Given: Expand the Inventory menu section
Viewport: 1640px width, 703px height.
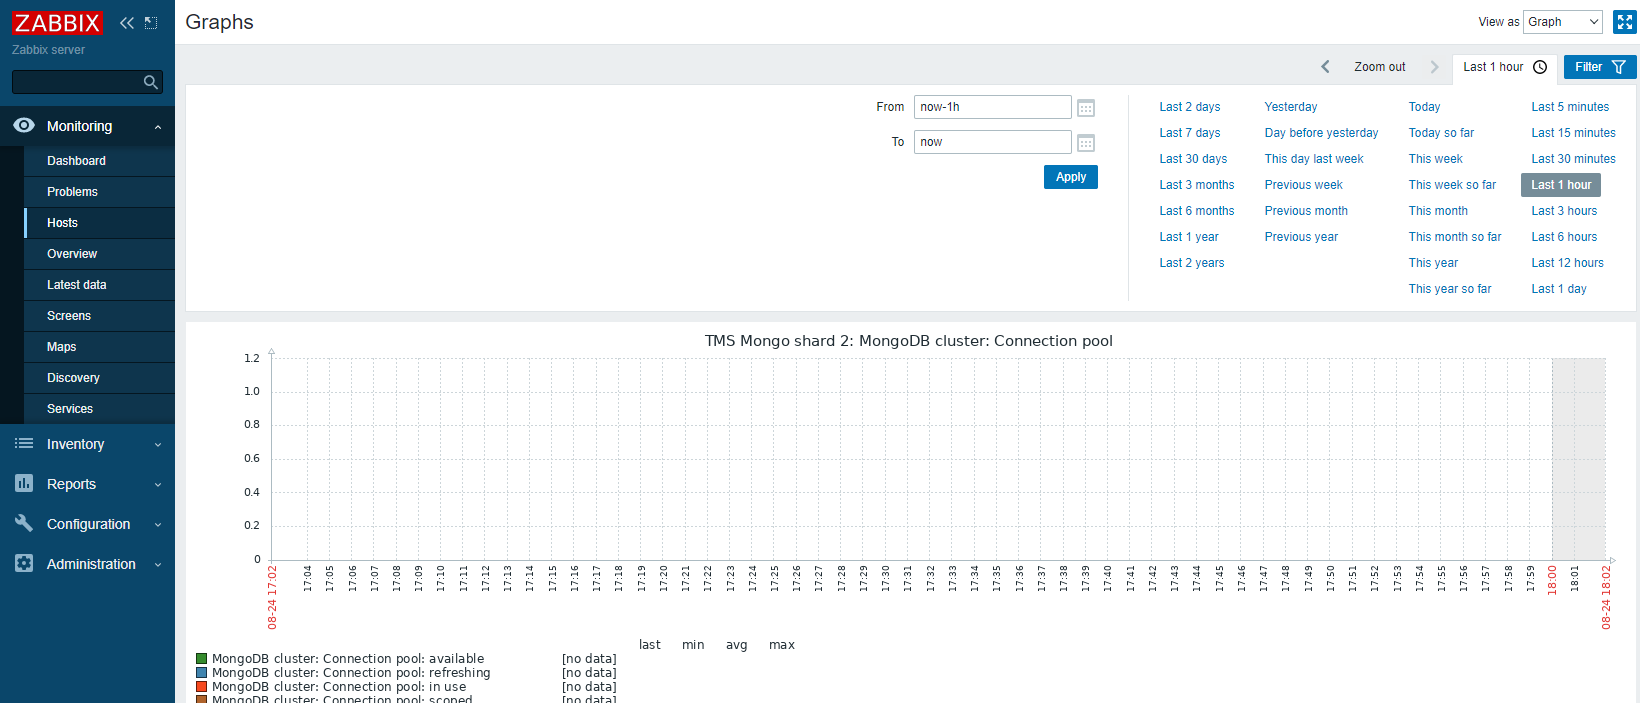Looking at the screenshot, I should 87,444.
